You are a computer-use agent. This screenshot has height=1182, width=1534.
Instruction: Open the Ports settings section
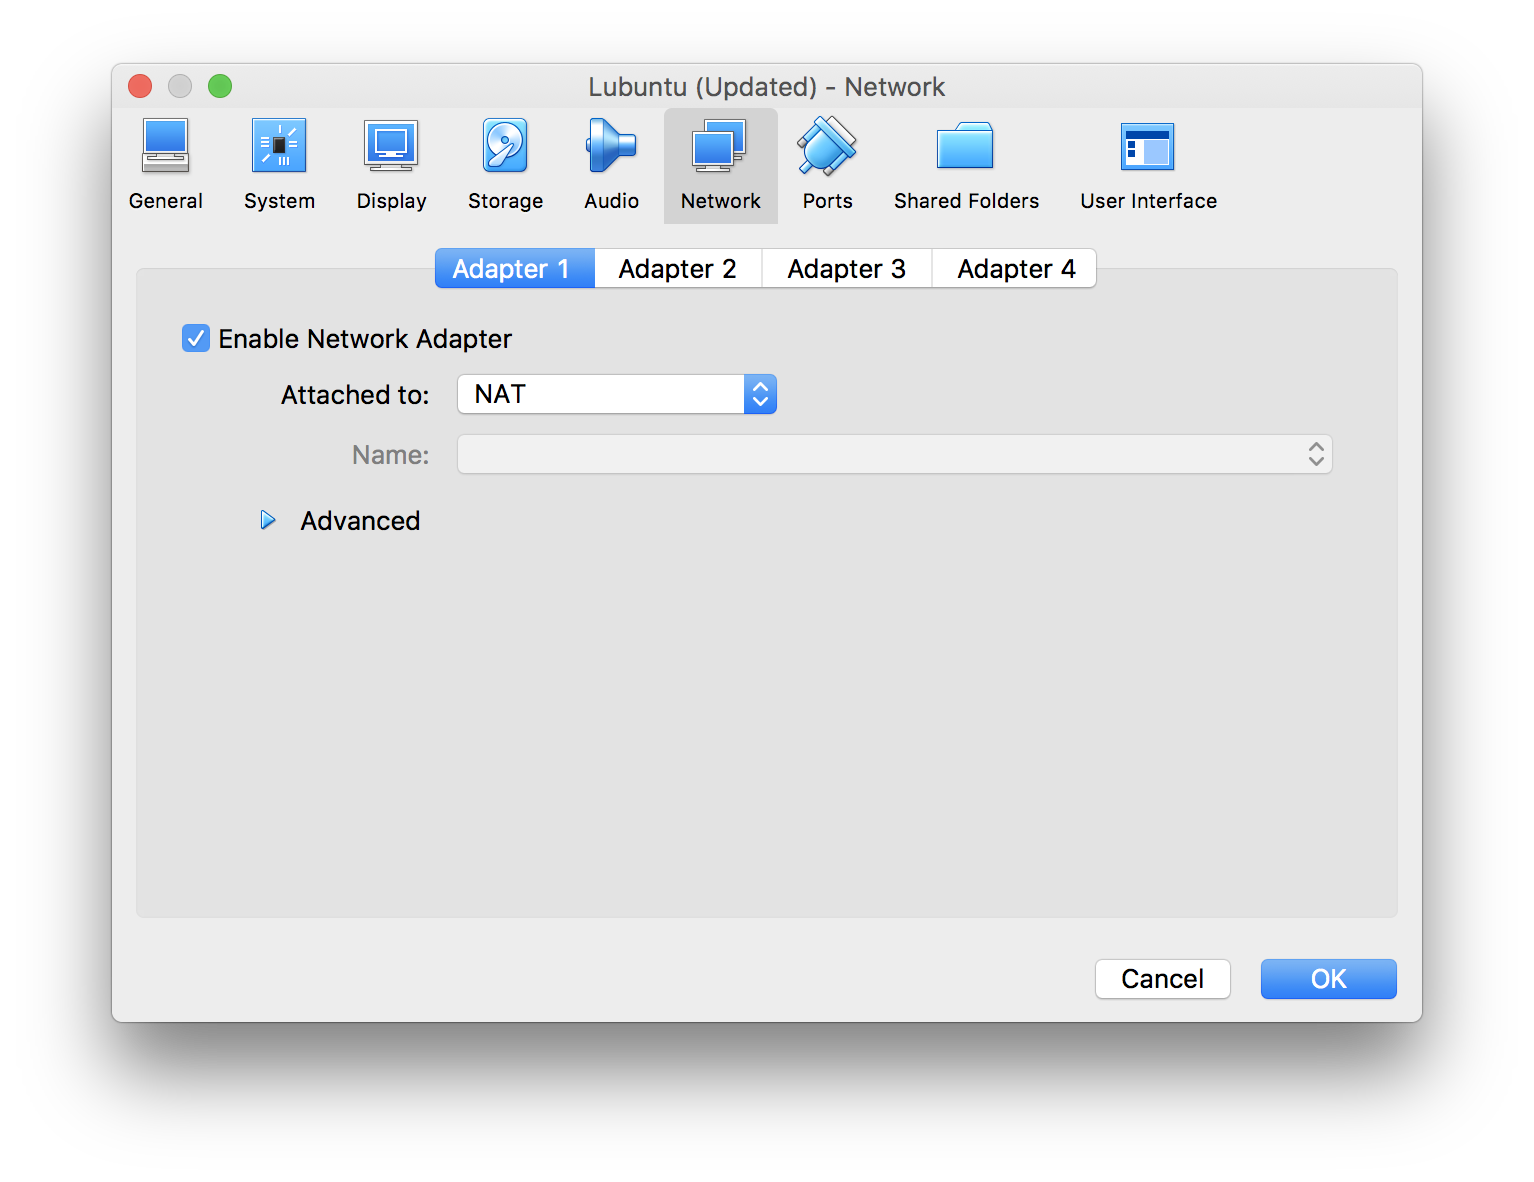pyautogui.click(x=827, y=166)
